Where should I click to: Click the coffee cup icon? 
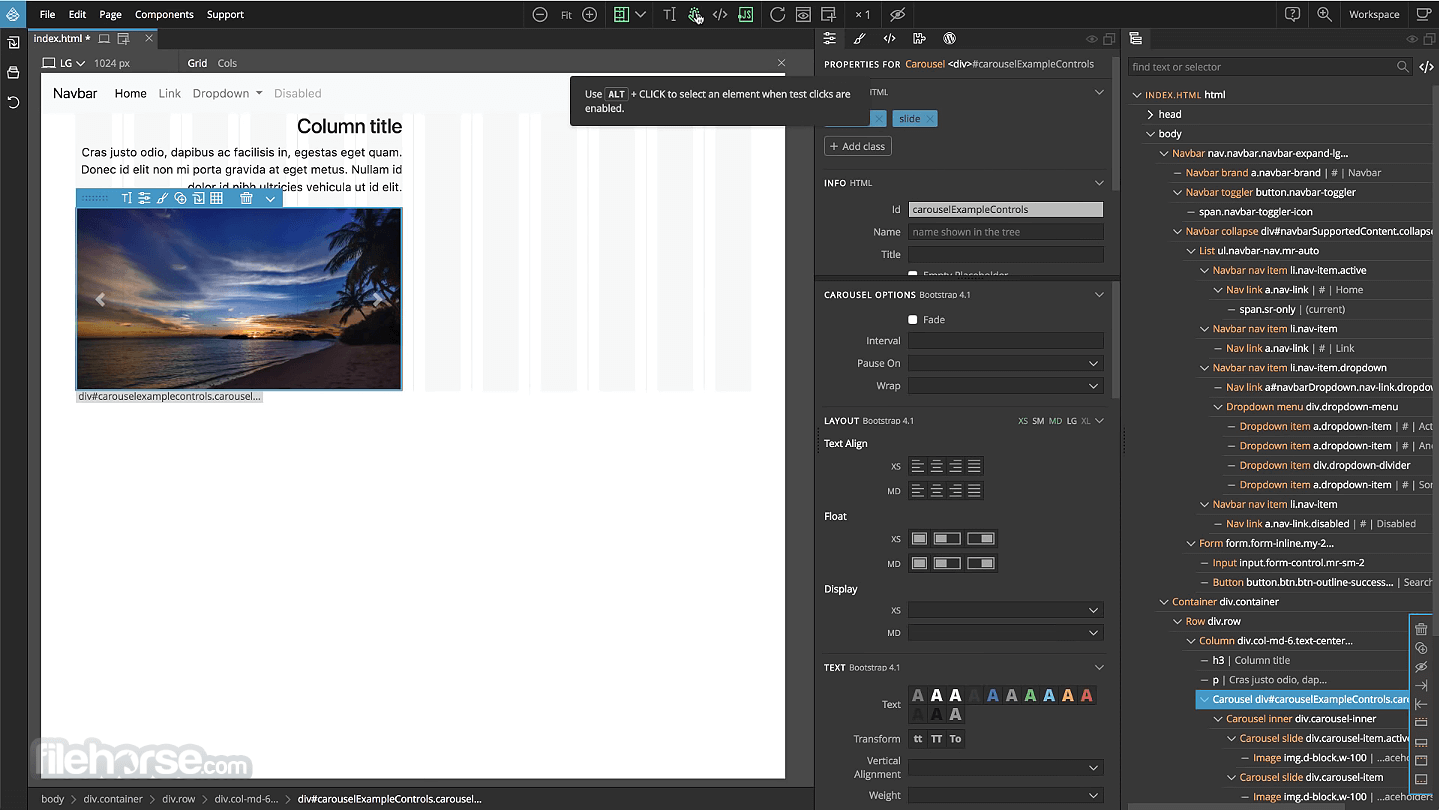[x=1425, y=14]
